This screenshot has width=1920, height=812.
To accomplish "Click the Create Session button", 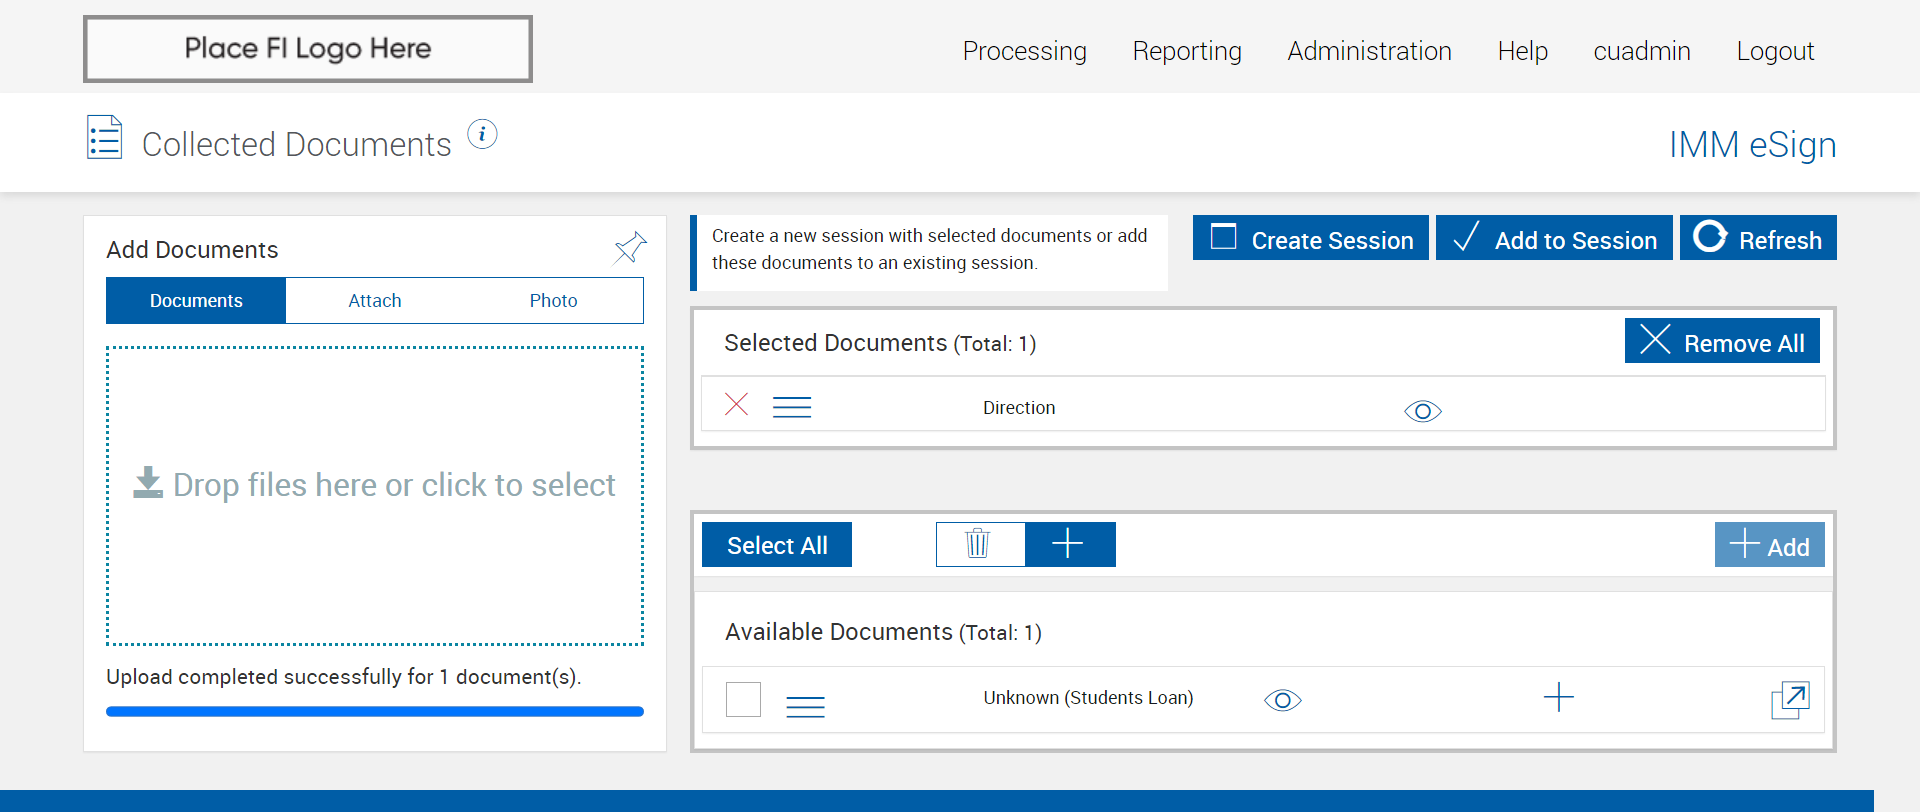I will point(1310,239).
